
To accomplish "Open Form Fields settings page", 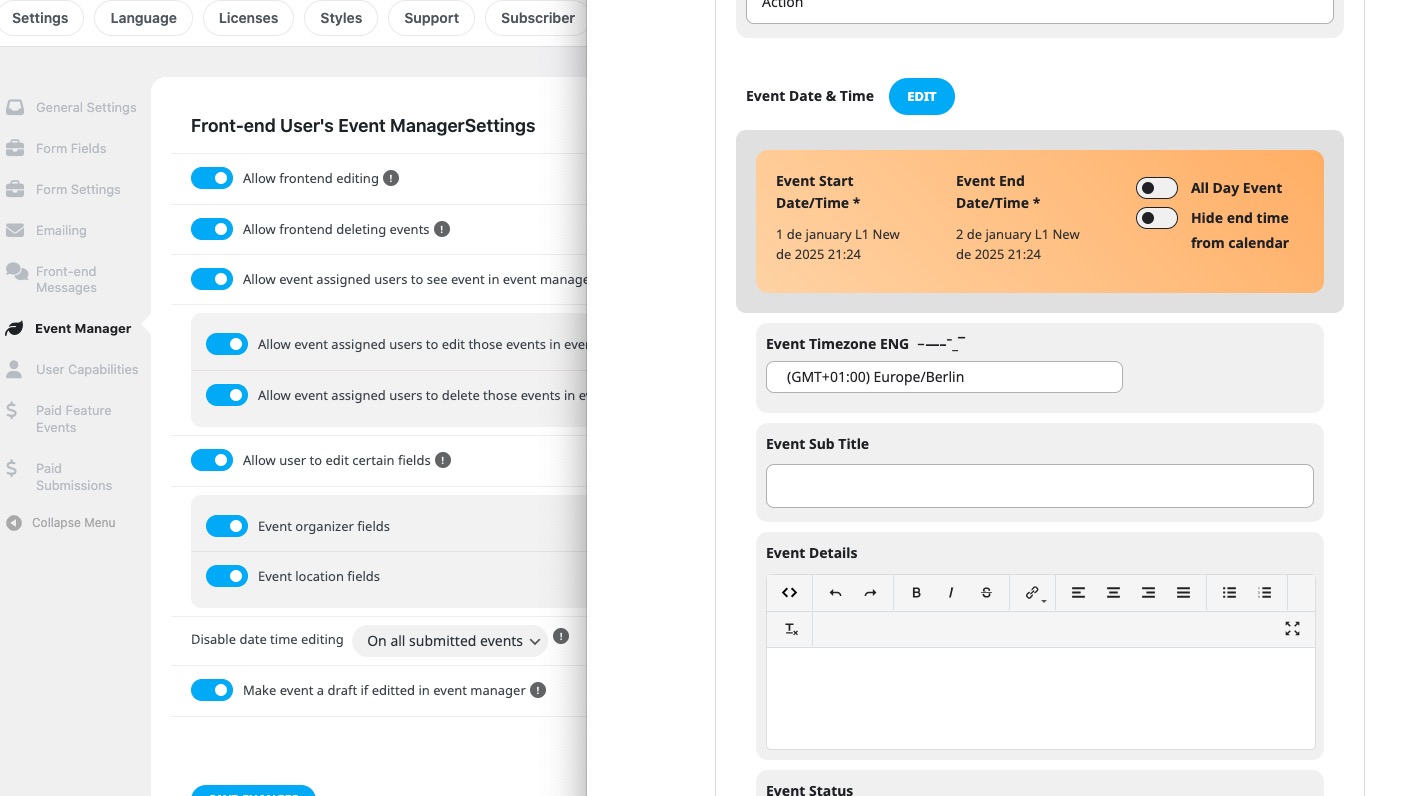I will pyautogui.click(x=71, y=148).
